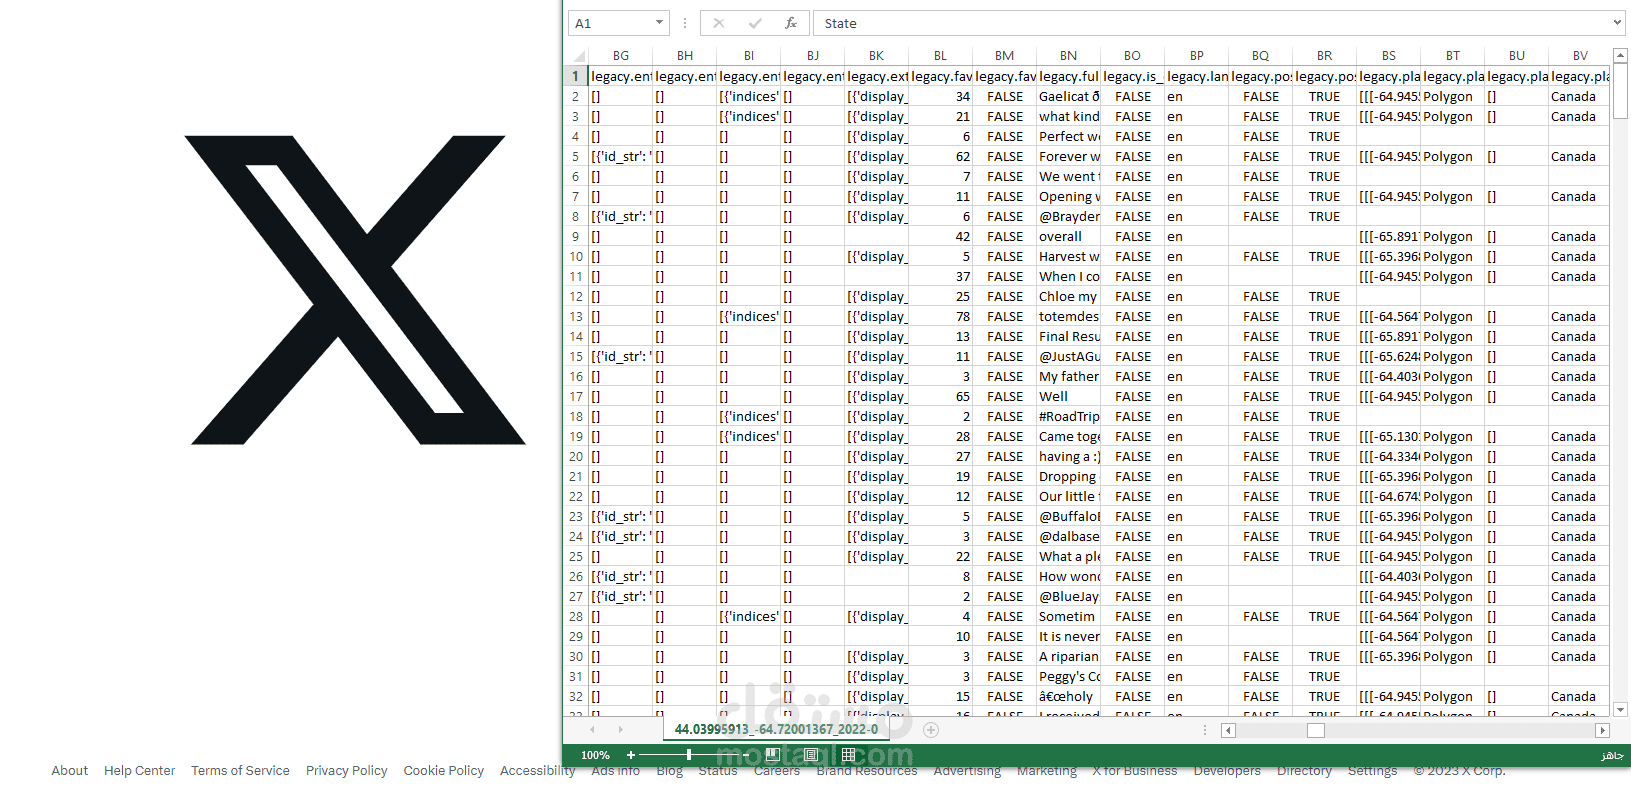The height and width of the screenshot is (788, 1631).
Task: Open the Name Box dropdown arrow
Action: click(659, 23)
